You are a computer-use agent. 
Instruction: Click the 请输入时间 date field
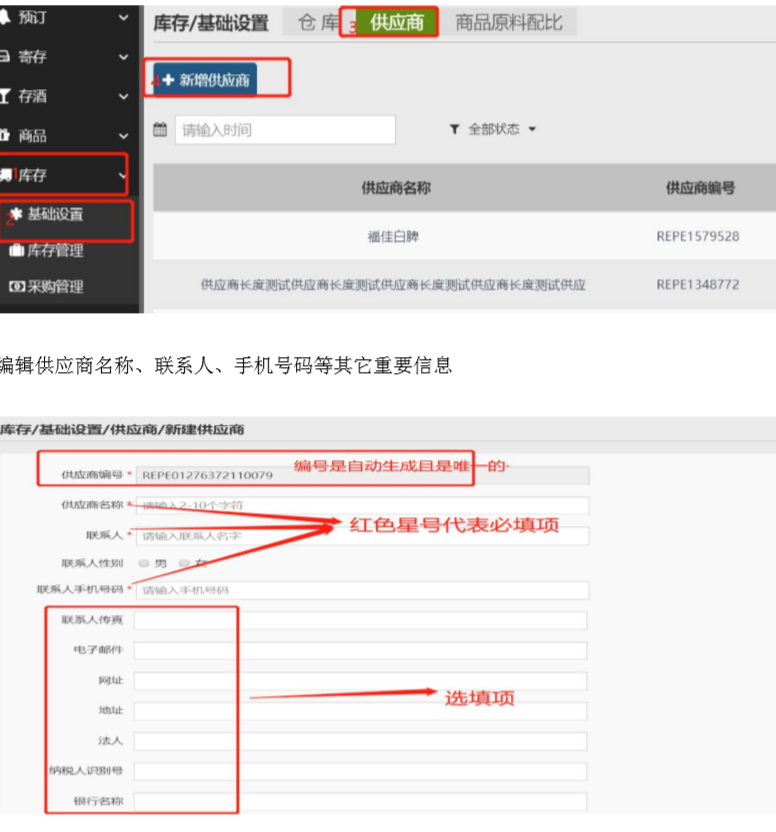click(x=285, y=129)
